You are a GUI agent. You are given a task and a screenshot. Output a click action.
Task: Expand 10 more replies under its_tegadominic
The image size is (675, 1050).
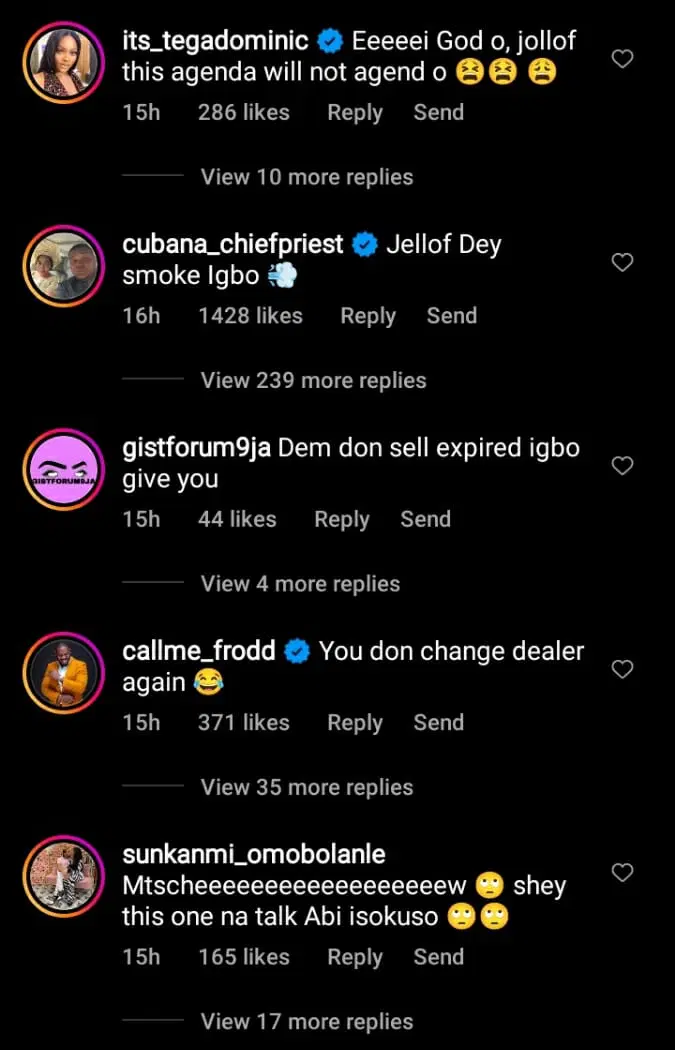coord(306,177)
